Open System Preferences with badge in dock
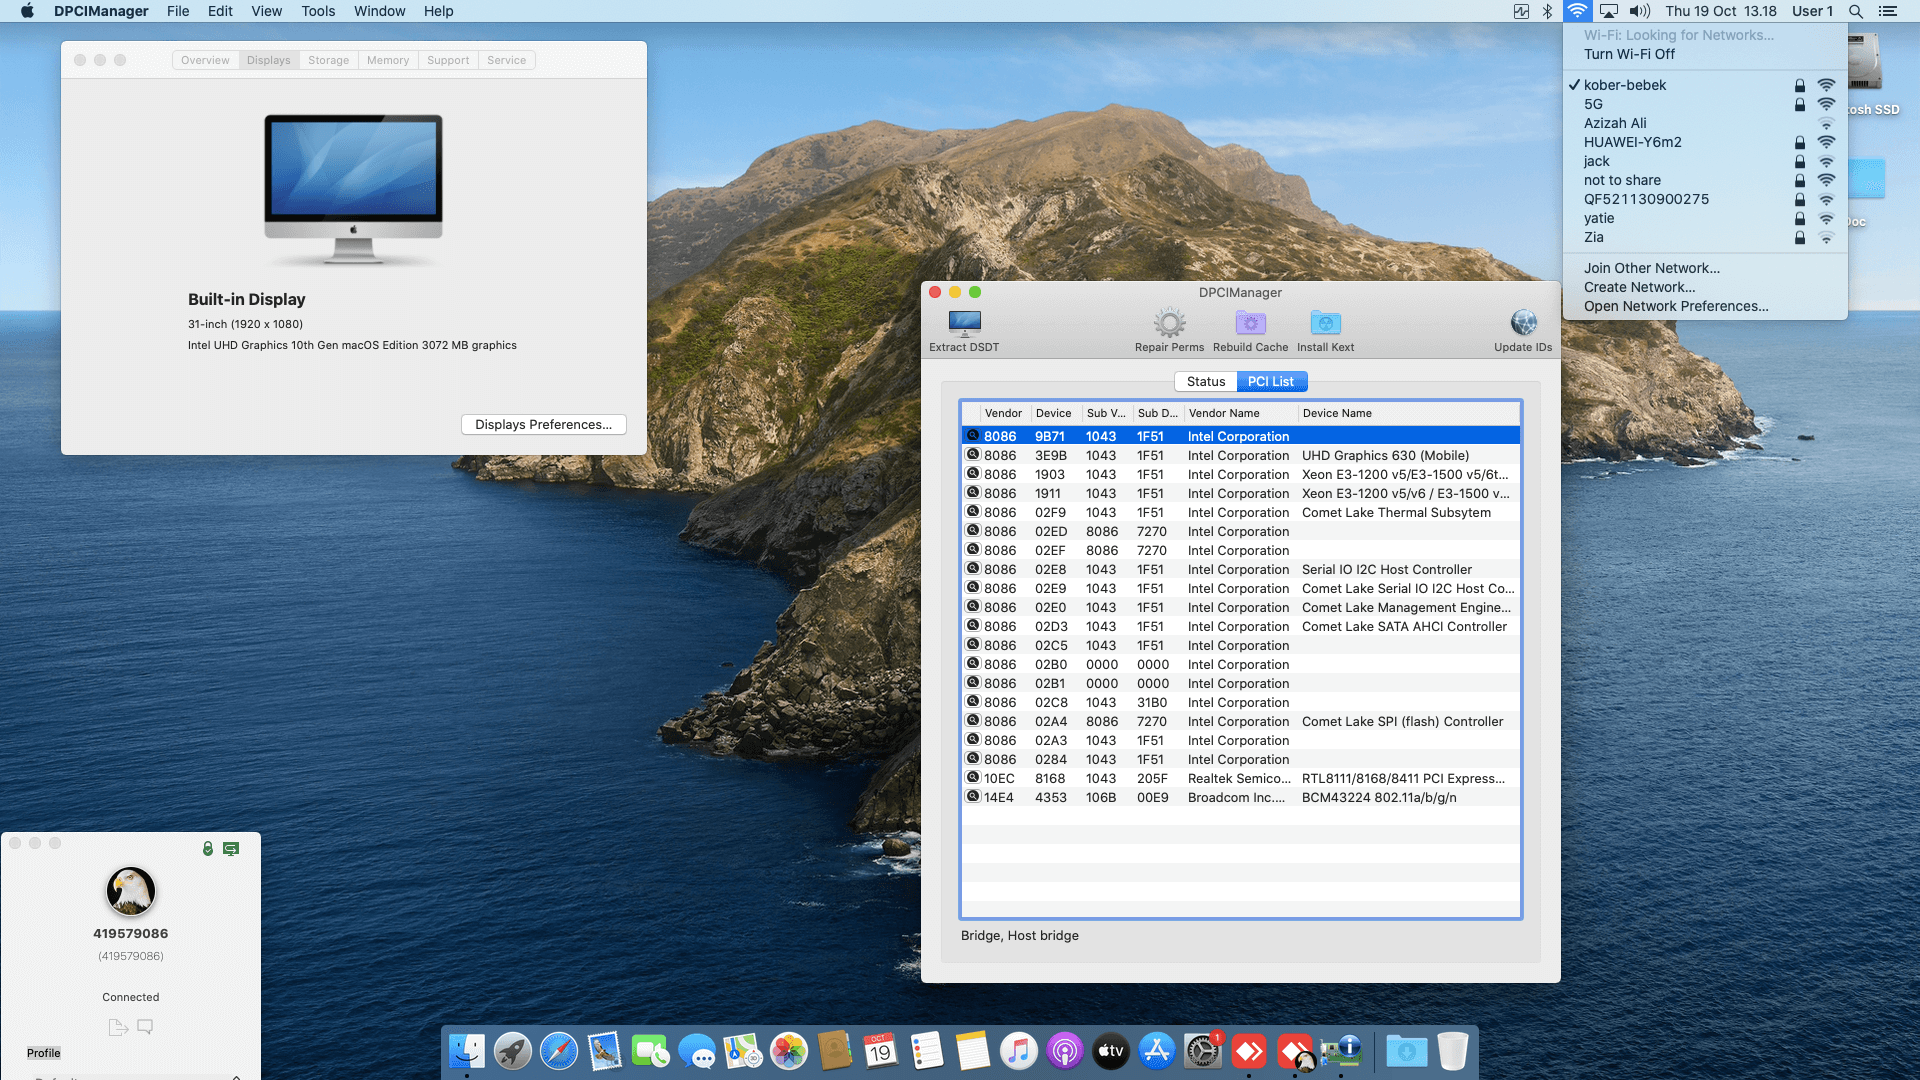Image resolution: width=1920 pixels, height=1080 pixels. tap(1203, 1051)
